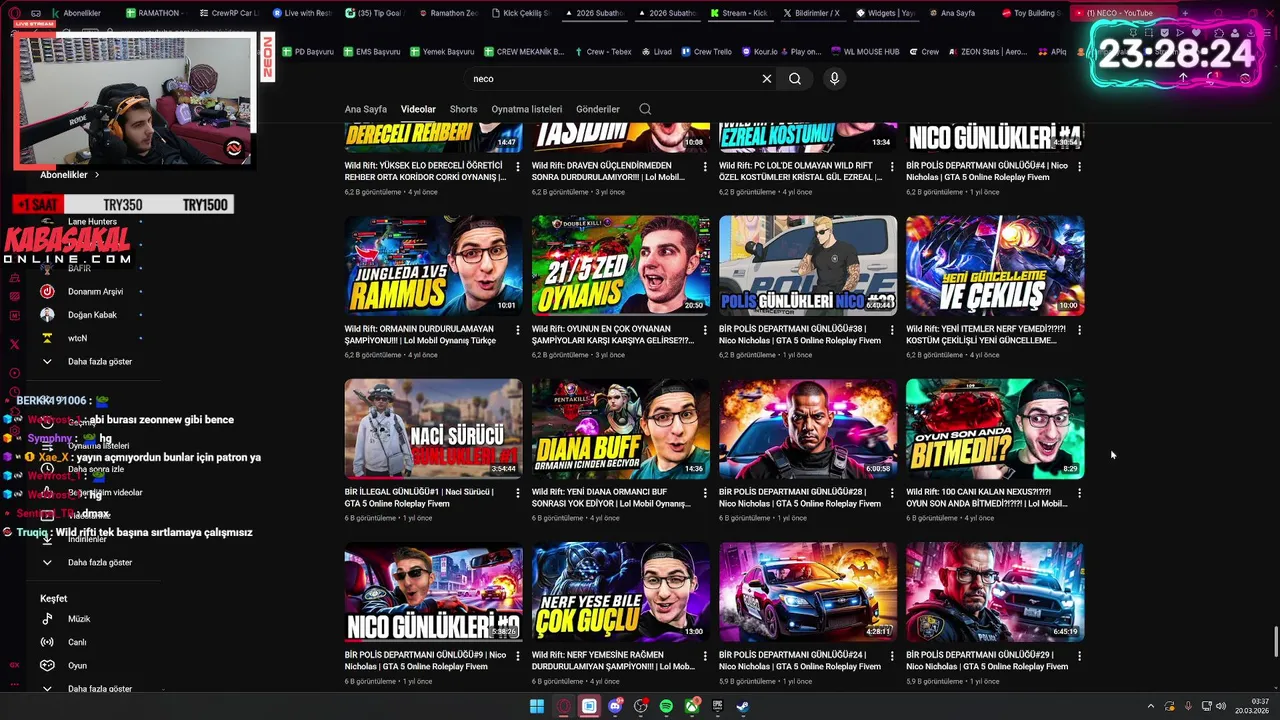Open Doğan Kabak subscription channel
The image size is (1280, 720).
[x=90, y=314]
